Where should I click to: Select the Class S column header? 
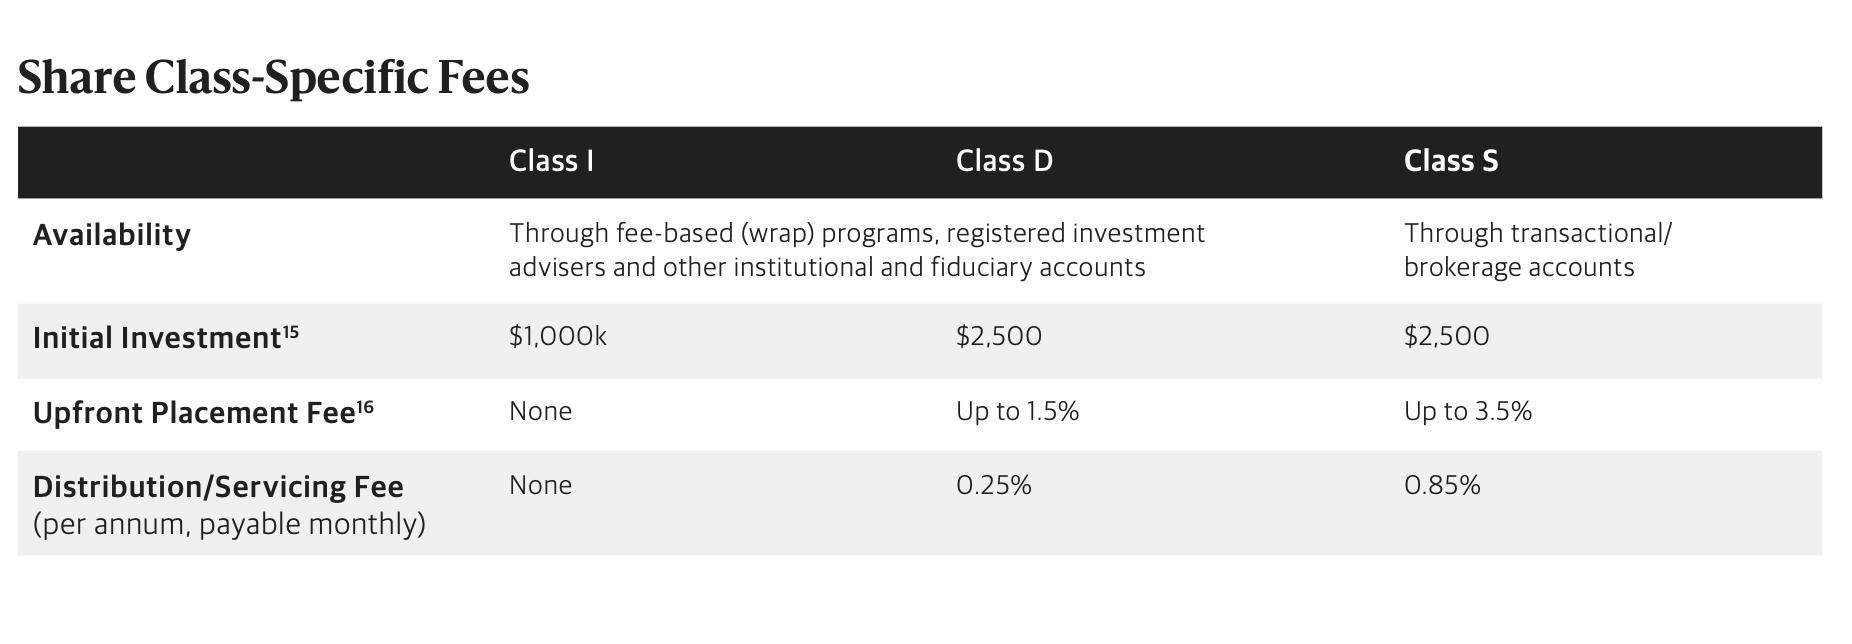[x=1451, y=161]
